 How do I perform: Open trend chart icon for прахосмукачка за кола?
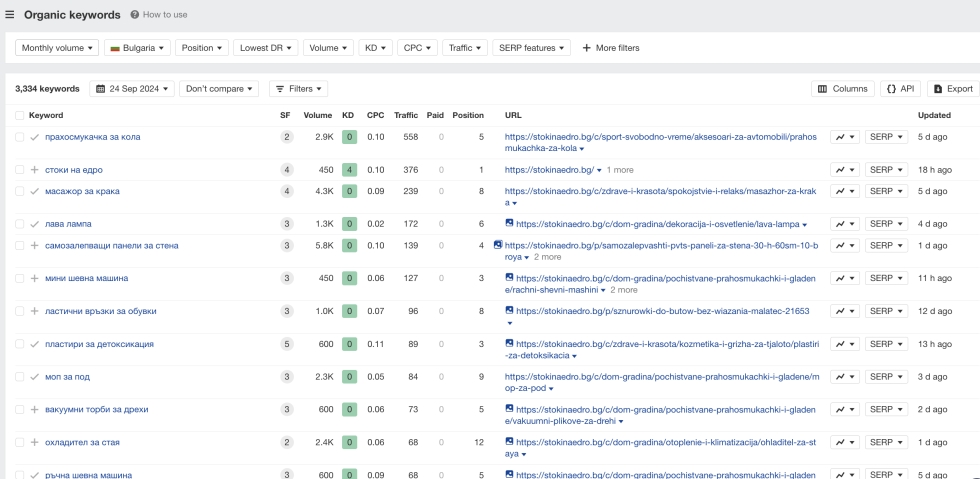pos(845,137)
